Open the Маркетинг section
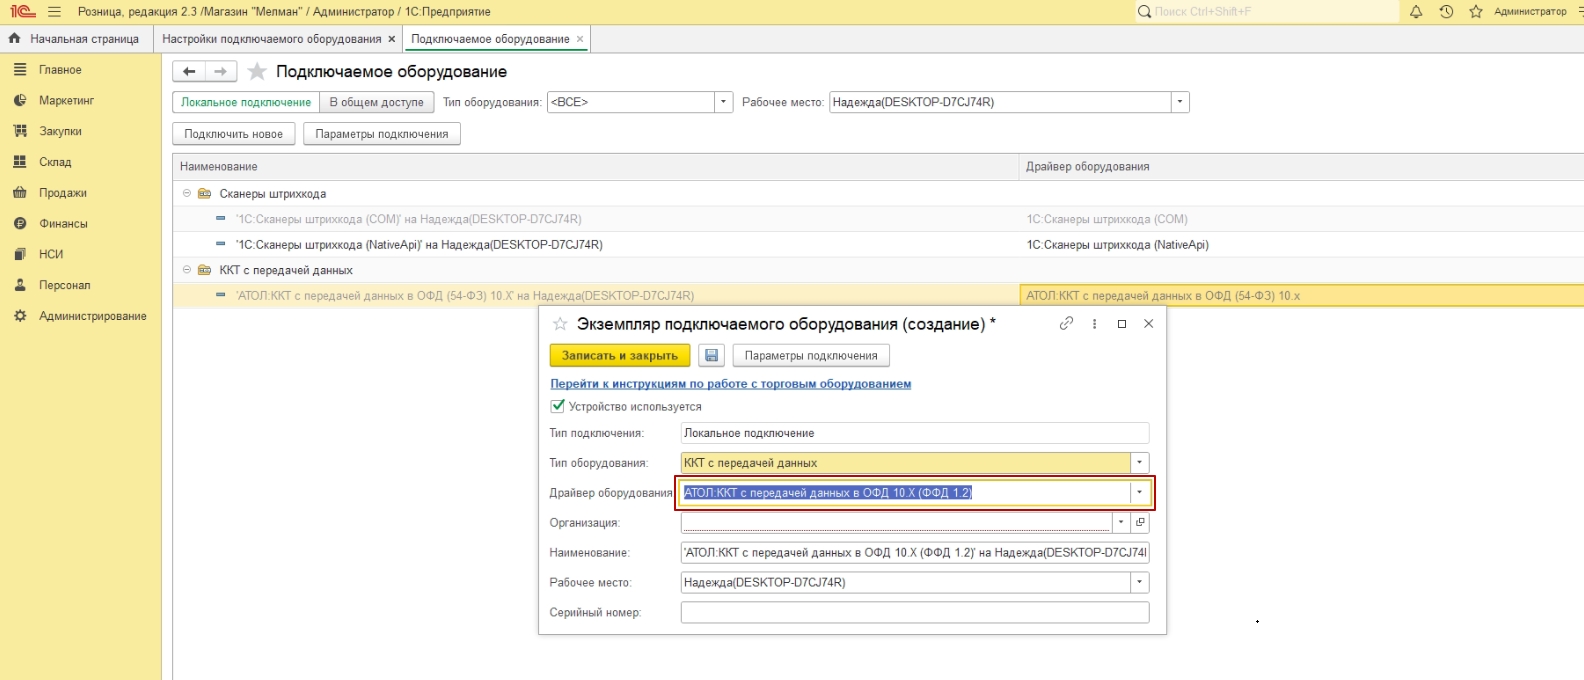1584x680 pixels. (66, 101)
